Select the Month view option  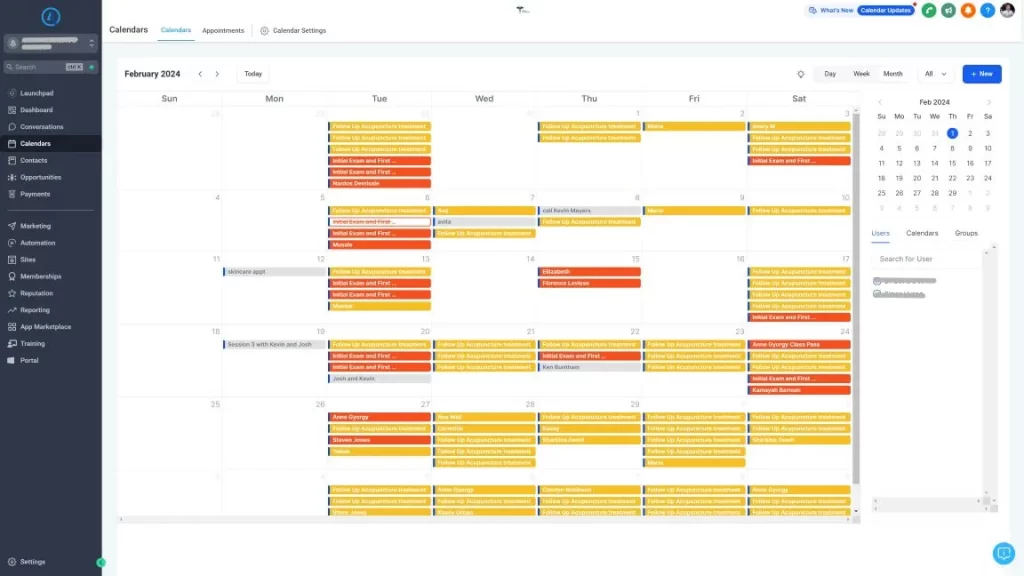(892, 74)
